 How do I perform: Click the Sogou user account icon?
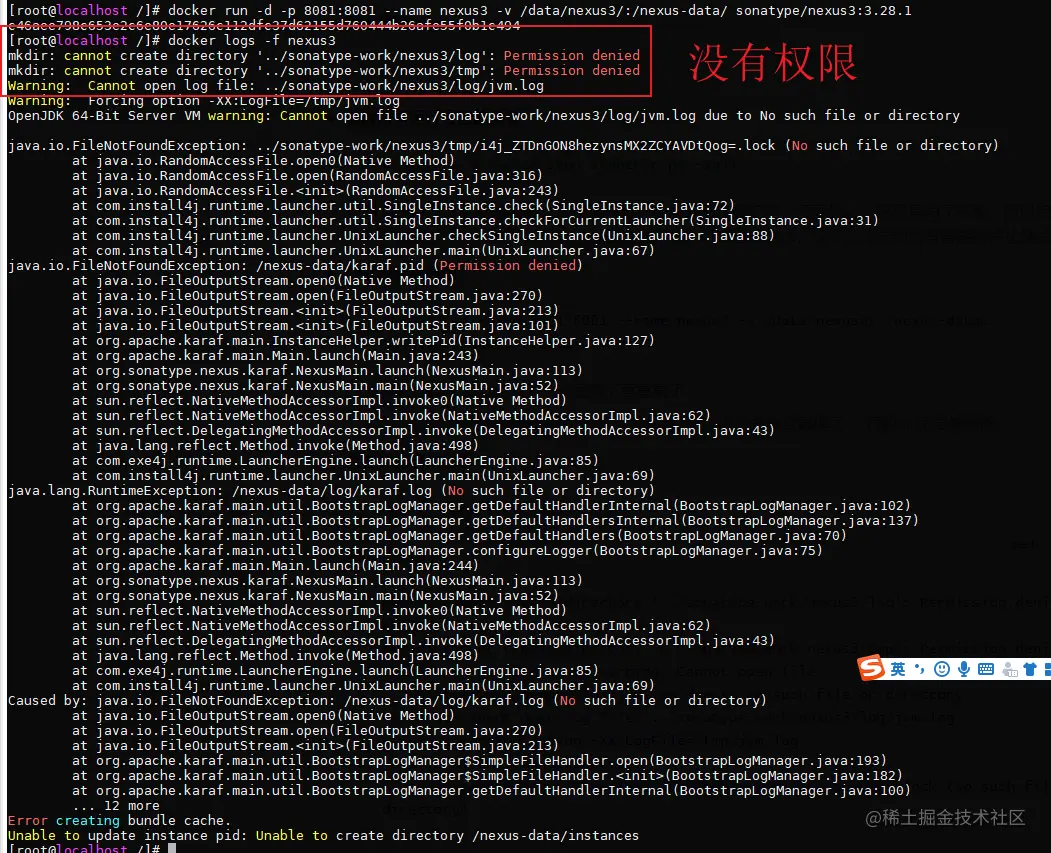(x=1009, y=669)
